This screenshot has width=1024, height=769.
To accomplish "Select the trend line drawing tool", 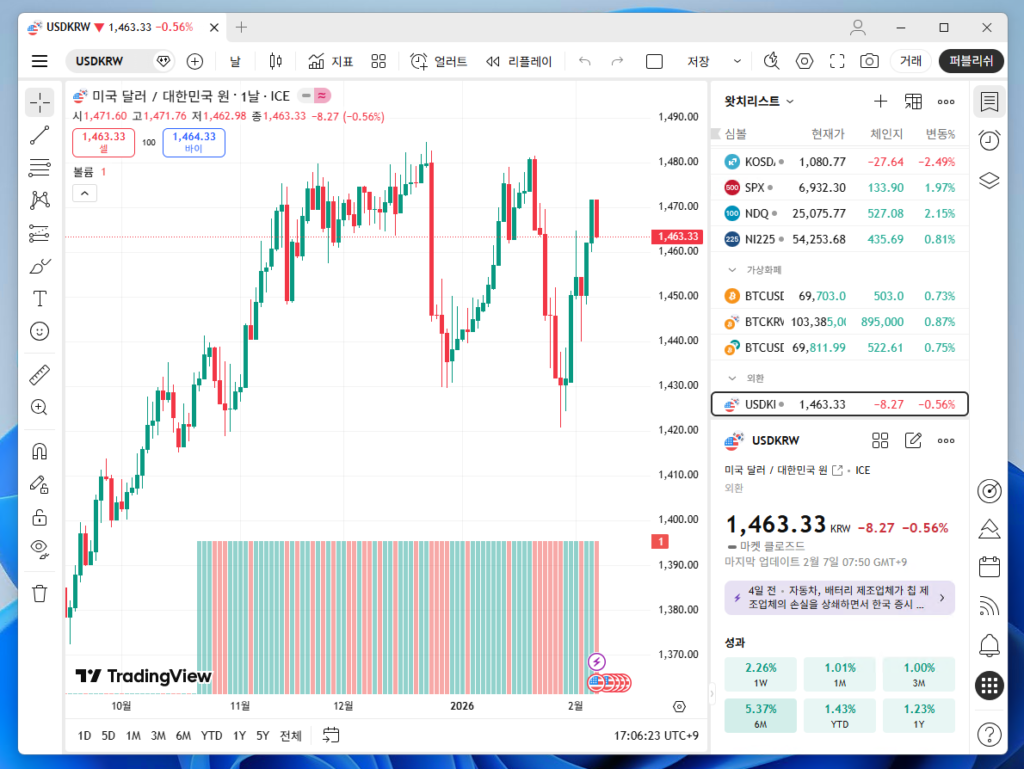I will click(x=40, y=136).
